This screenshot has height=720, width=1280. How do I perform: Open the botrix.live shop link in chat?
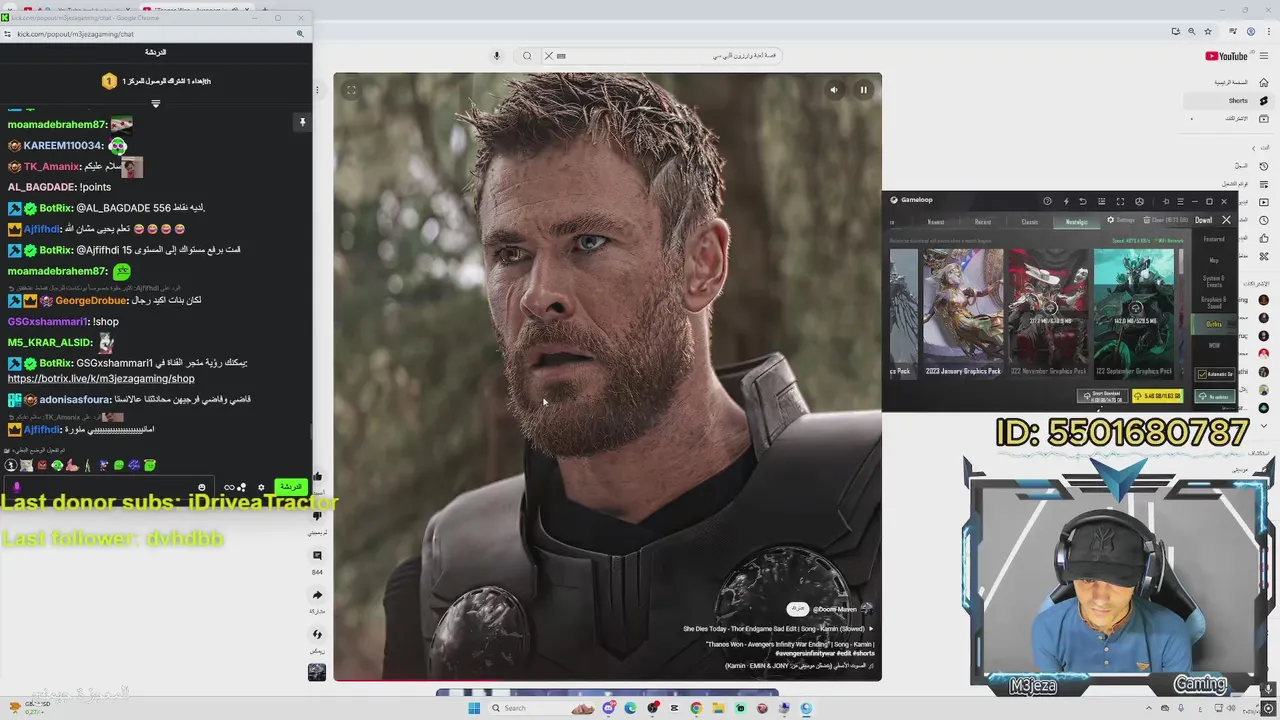click(101, 379)
